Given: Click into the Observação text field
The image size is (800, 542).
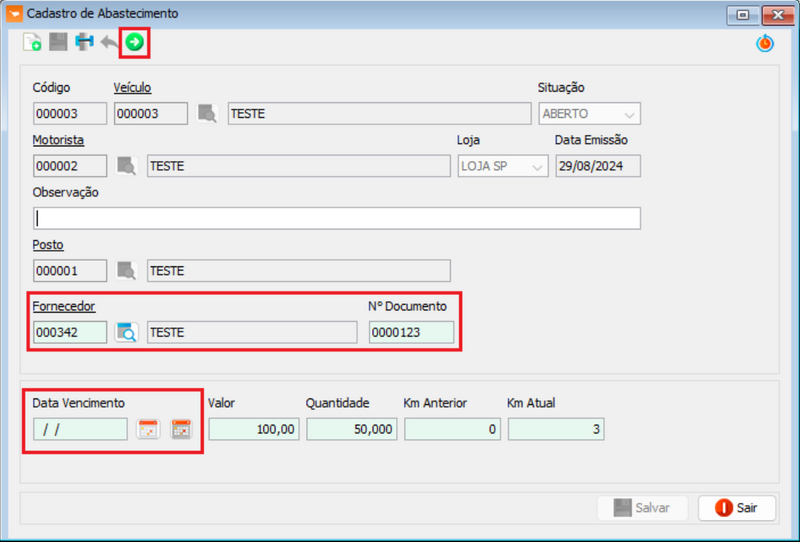Looking at the screenshot, I should (336, 218).
